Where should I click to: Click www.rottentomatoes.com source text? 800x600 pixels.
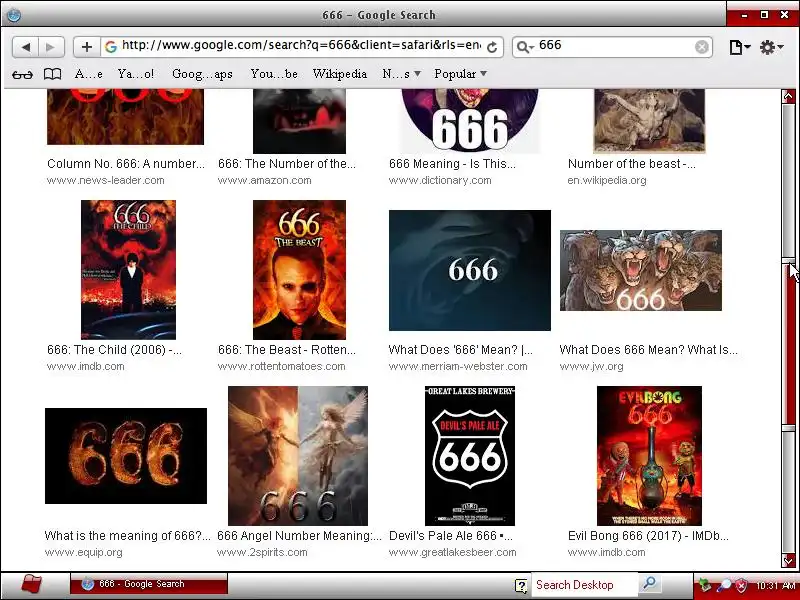282,366
